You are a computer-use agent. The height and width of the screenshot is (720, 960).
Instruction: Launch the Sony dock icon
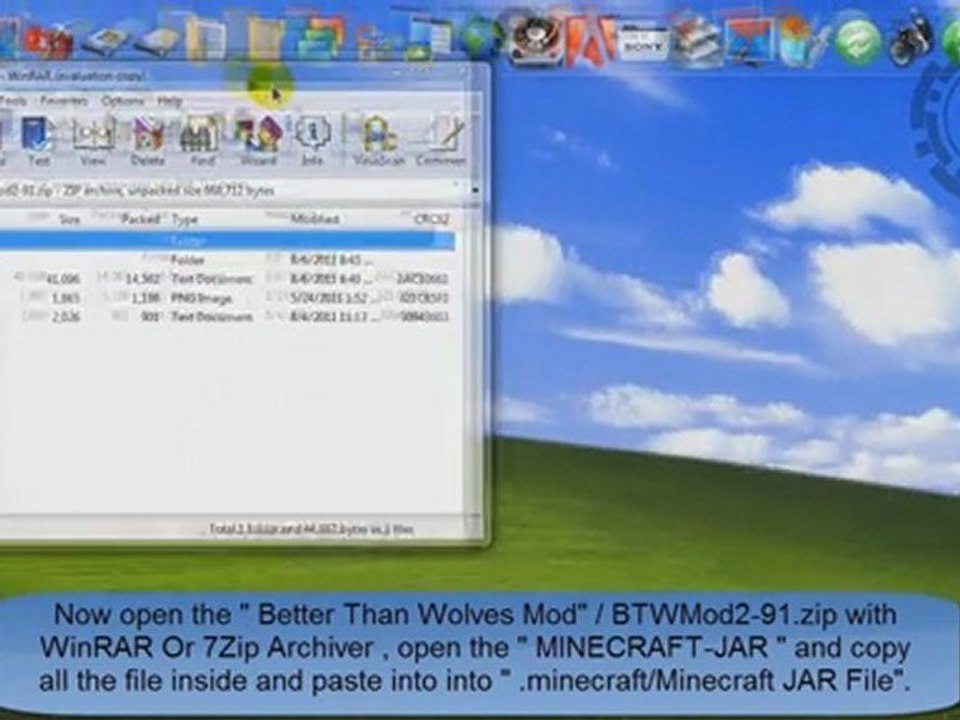pyautogui.click(x=643, y=43)
